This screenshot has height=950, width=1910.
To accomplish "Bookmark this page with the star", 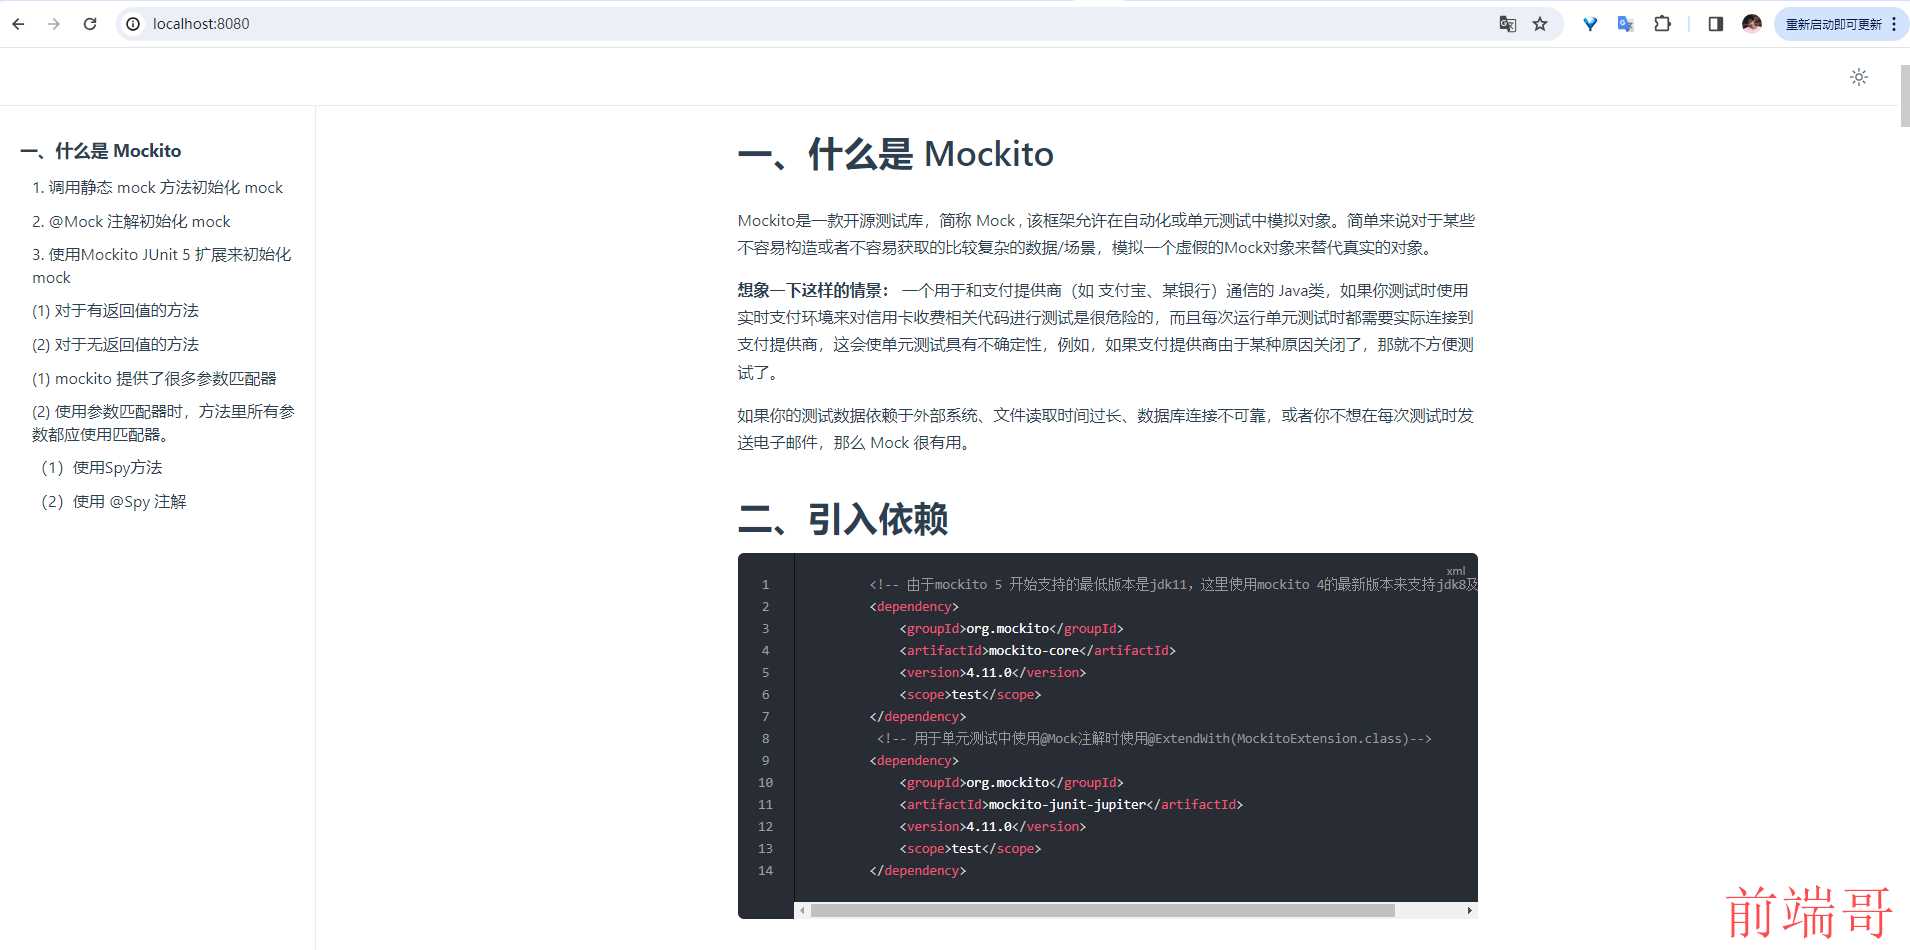I will [1540, 24].
